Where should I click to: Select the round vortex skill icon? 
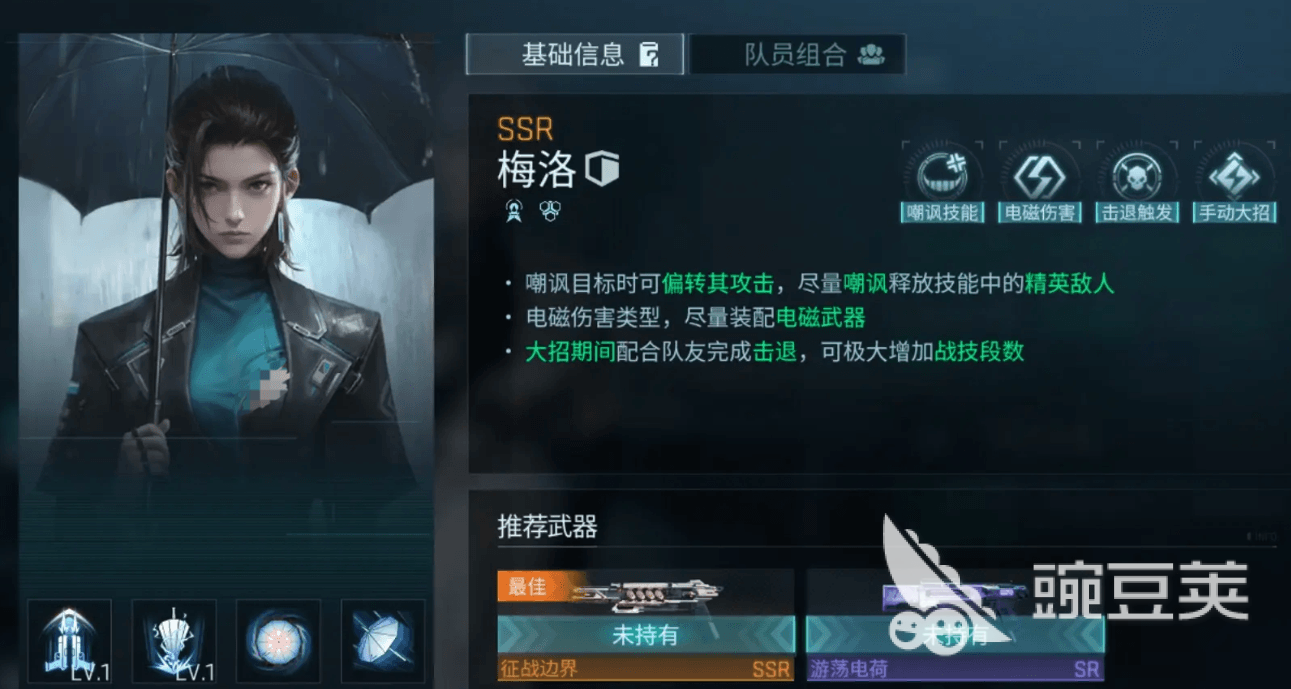click(x=278, y=642)
